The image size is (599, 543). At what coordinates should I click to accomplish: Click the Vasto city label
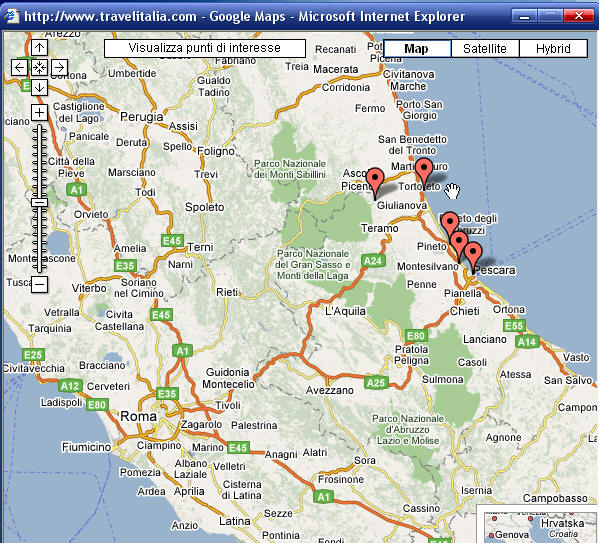576,357
